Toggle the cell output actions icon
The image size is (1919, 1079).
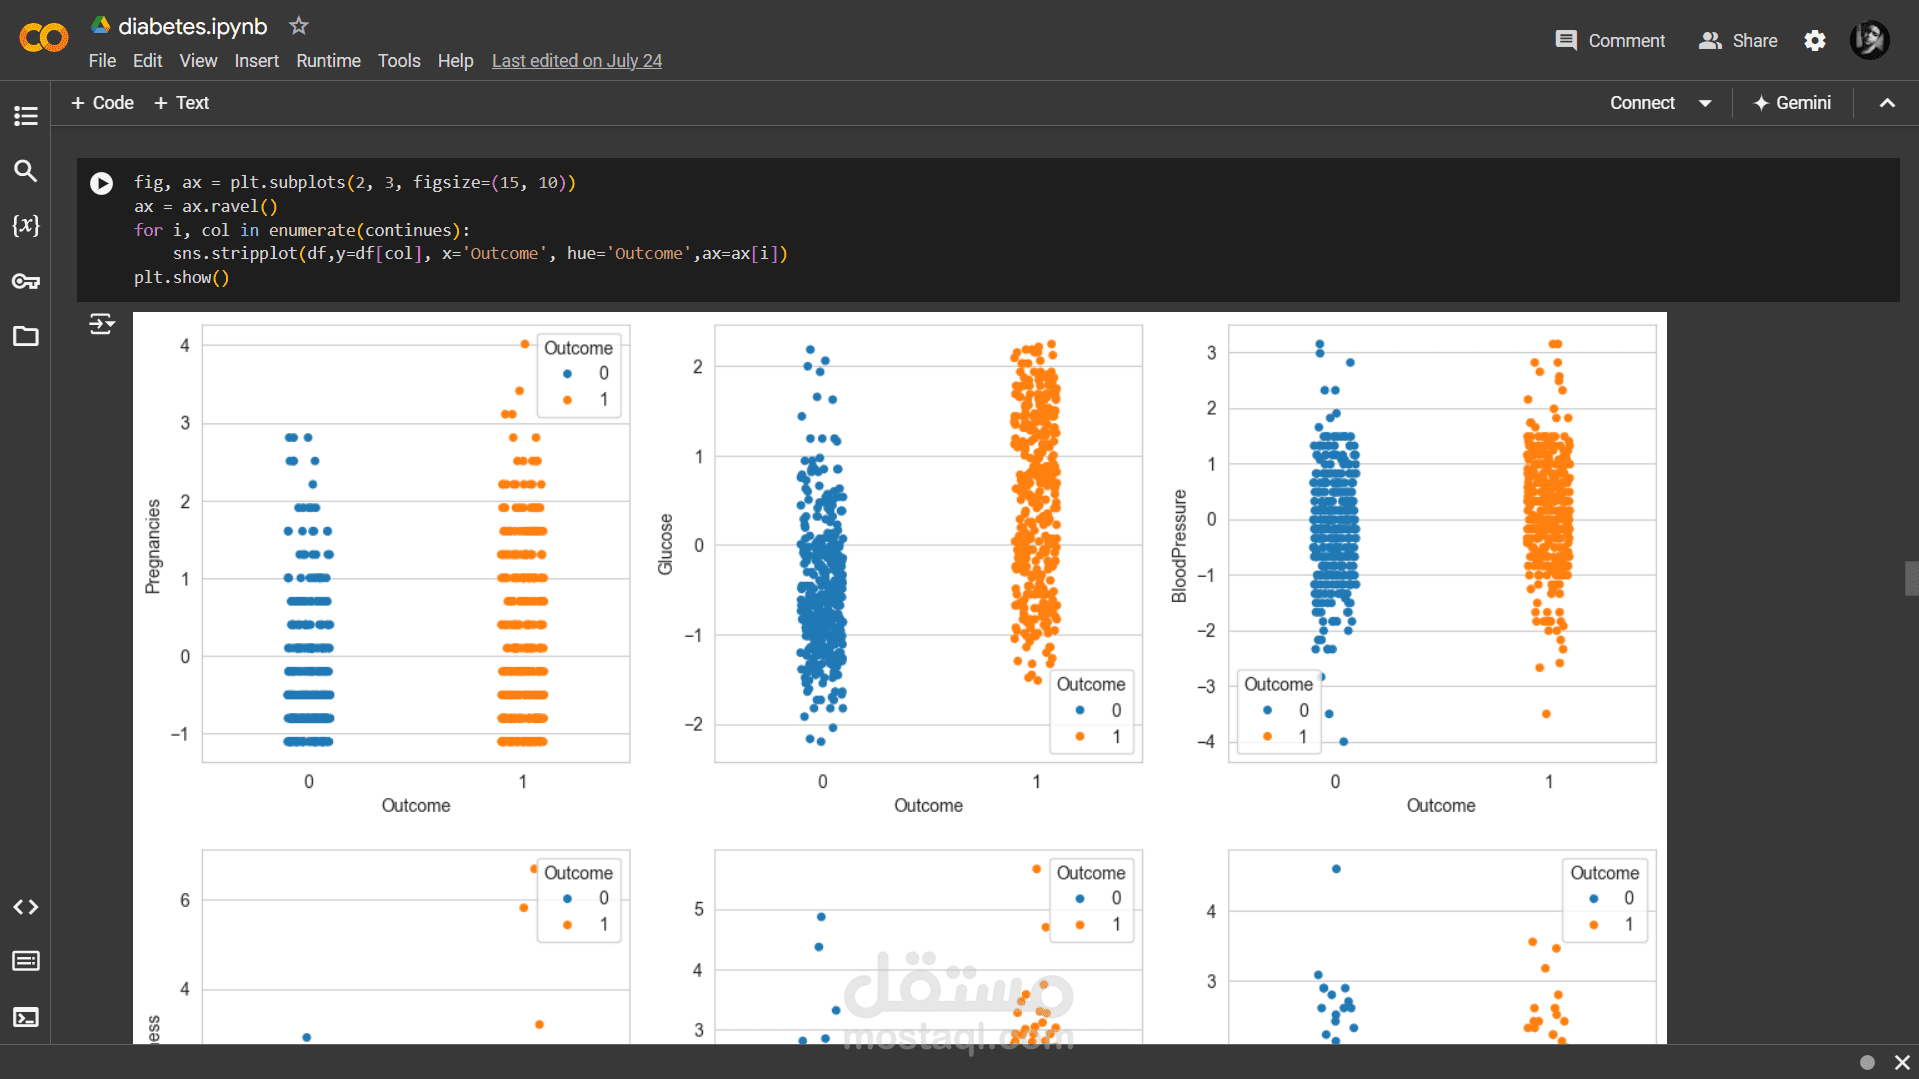click(101, 324)
